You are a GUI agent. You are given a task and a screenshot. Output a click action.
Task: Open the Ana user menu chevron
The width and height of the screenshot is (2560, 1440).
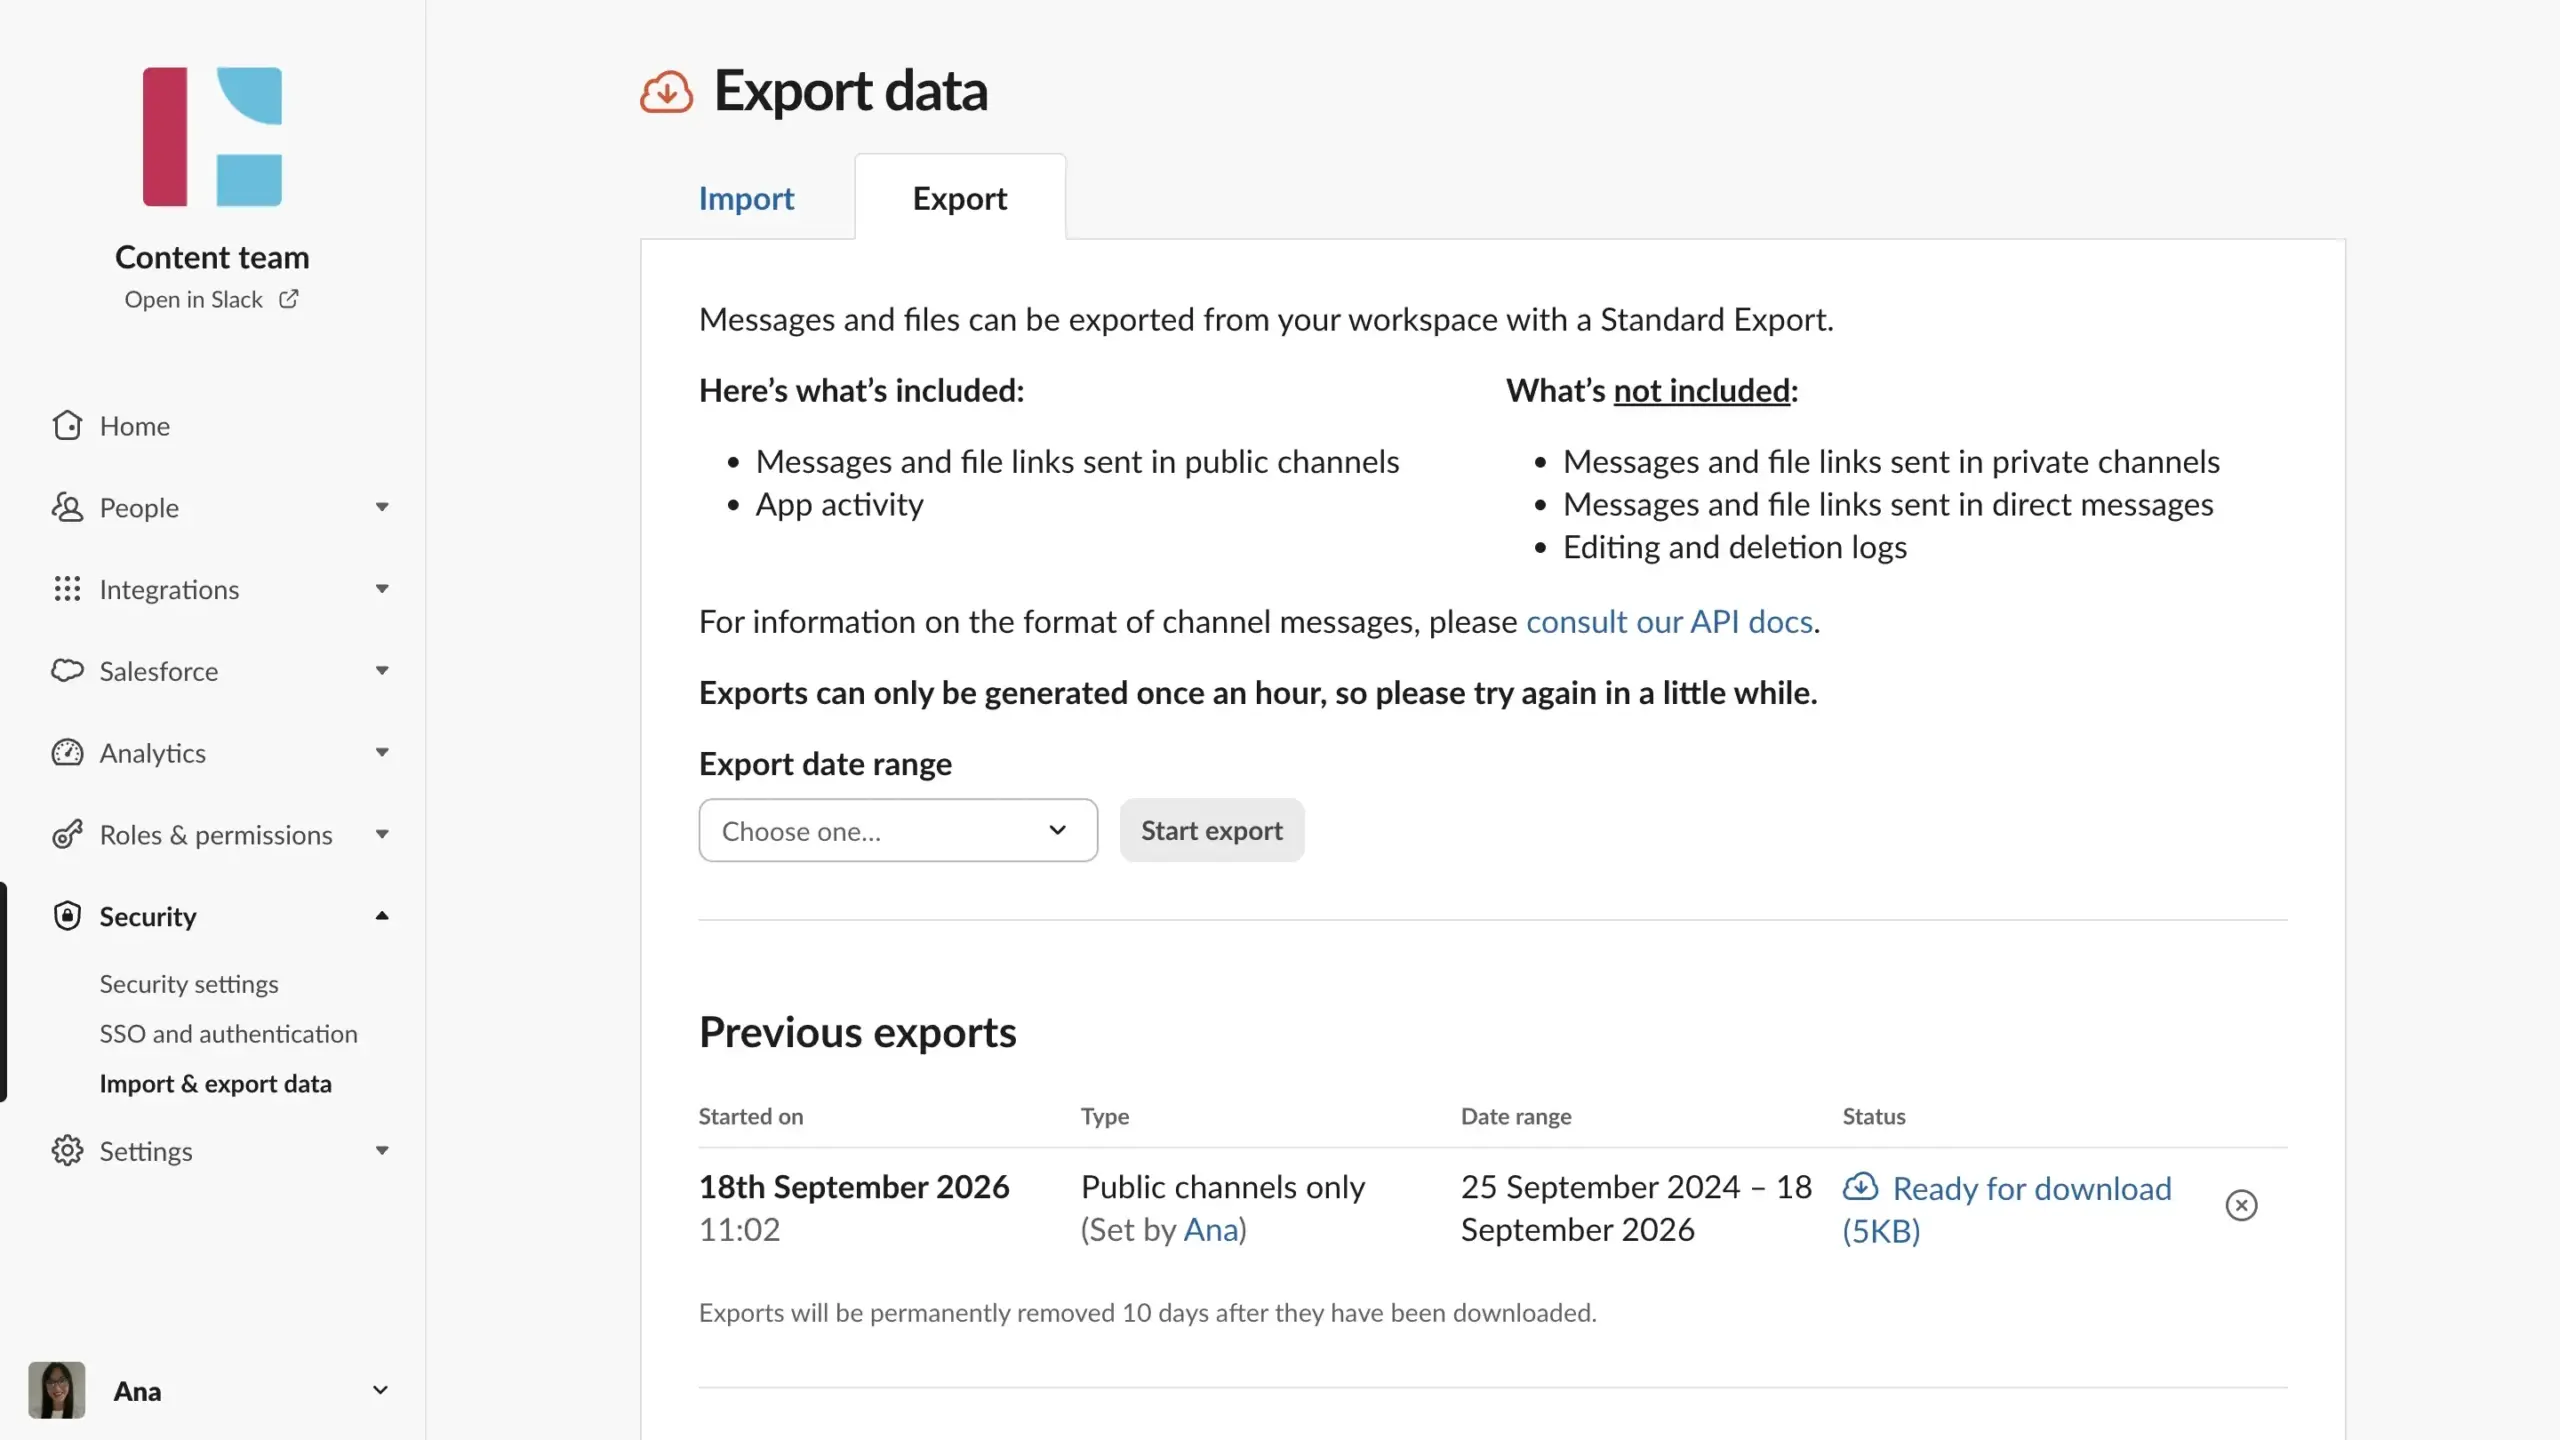[x=380, y=1390]
